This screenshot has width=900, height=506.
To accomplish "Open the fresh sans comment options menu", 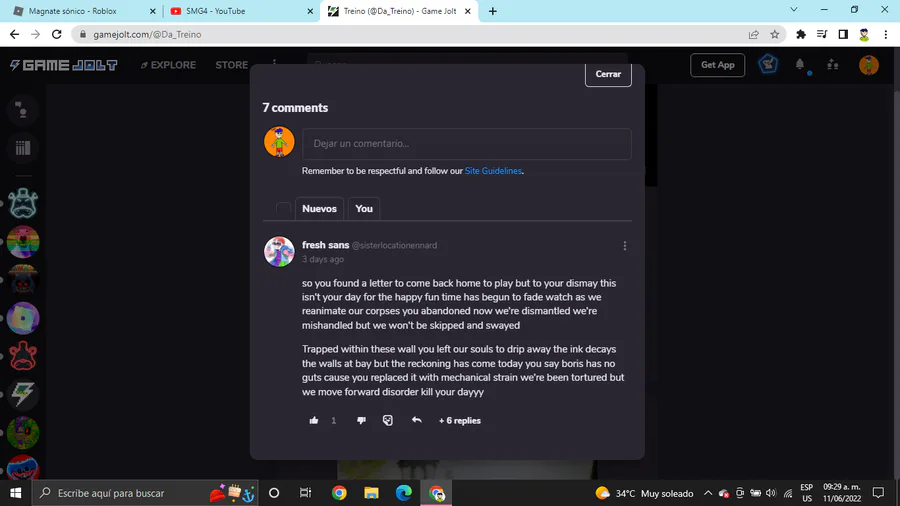I will [x=624, y=246].
